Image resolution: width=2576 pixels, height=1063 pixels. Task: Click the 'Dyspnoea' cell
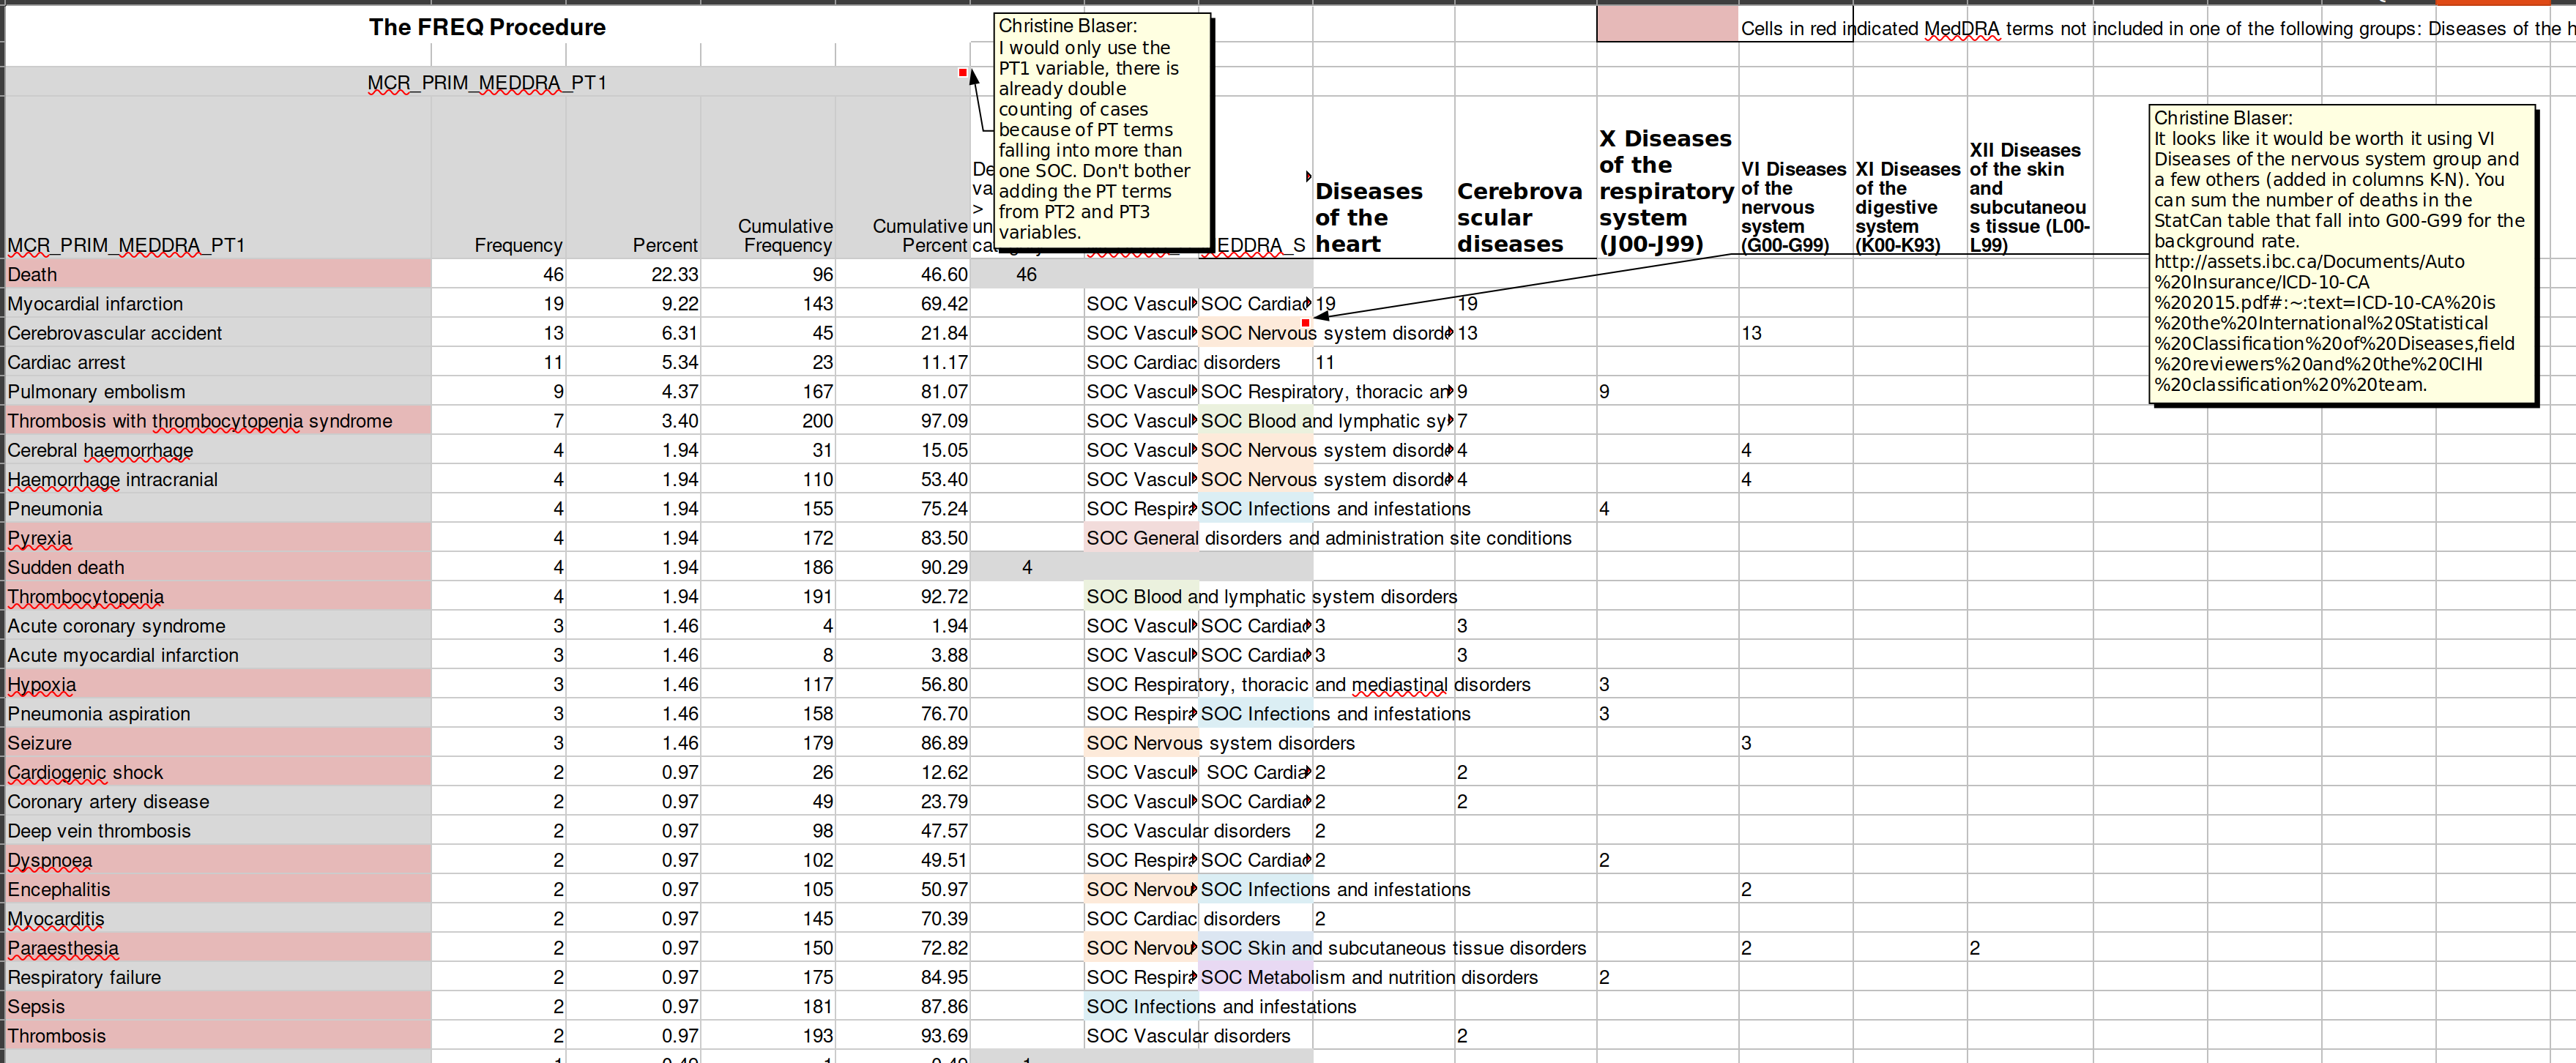218,860
